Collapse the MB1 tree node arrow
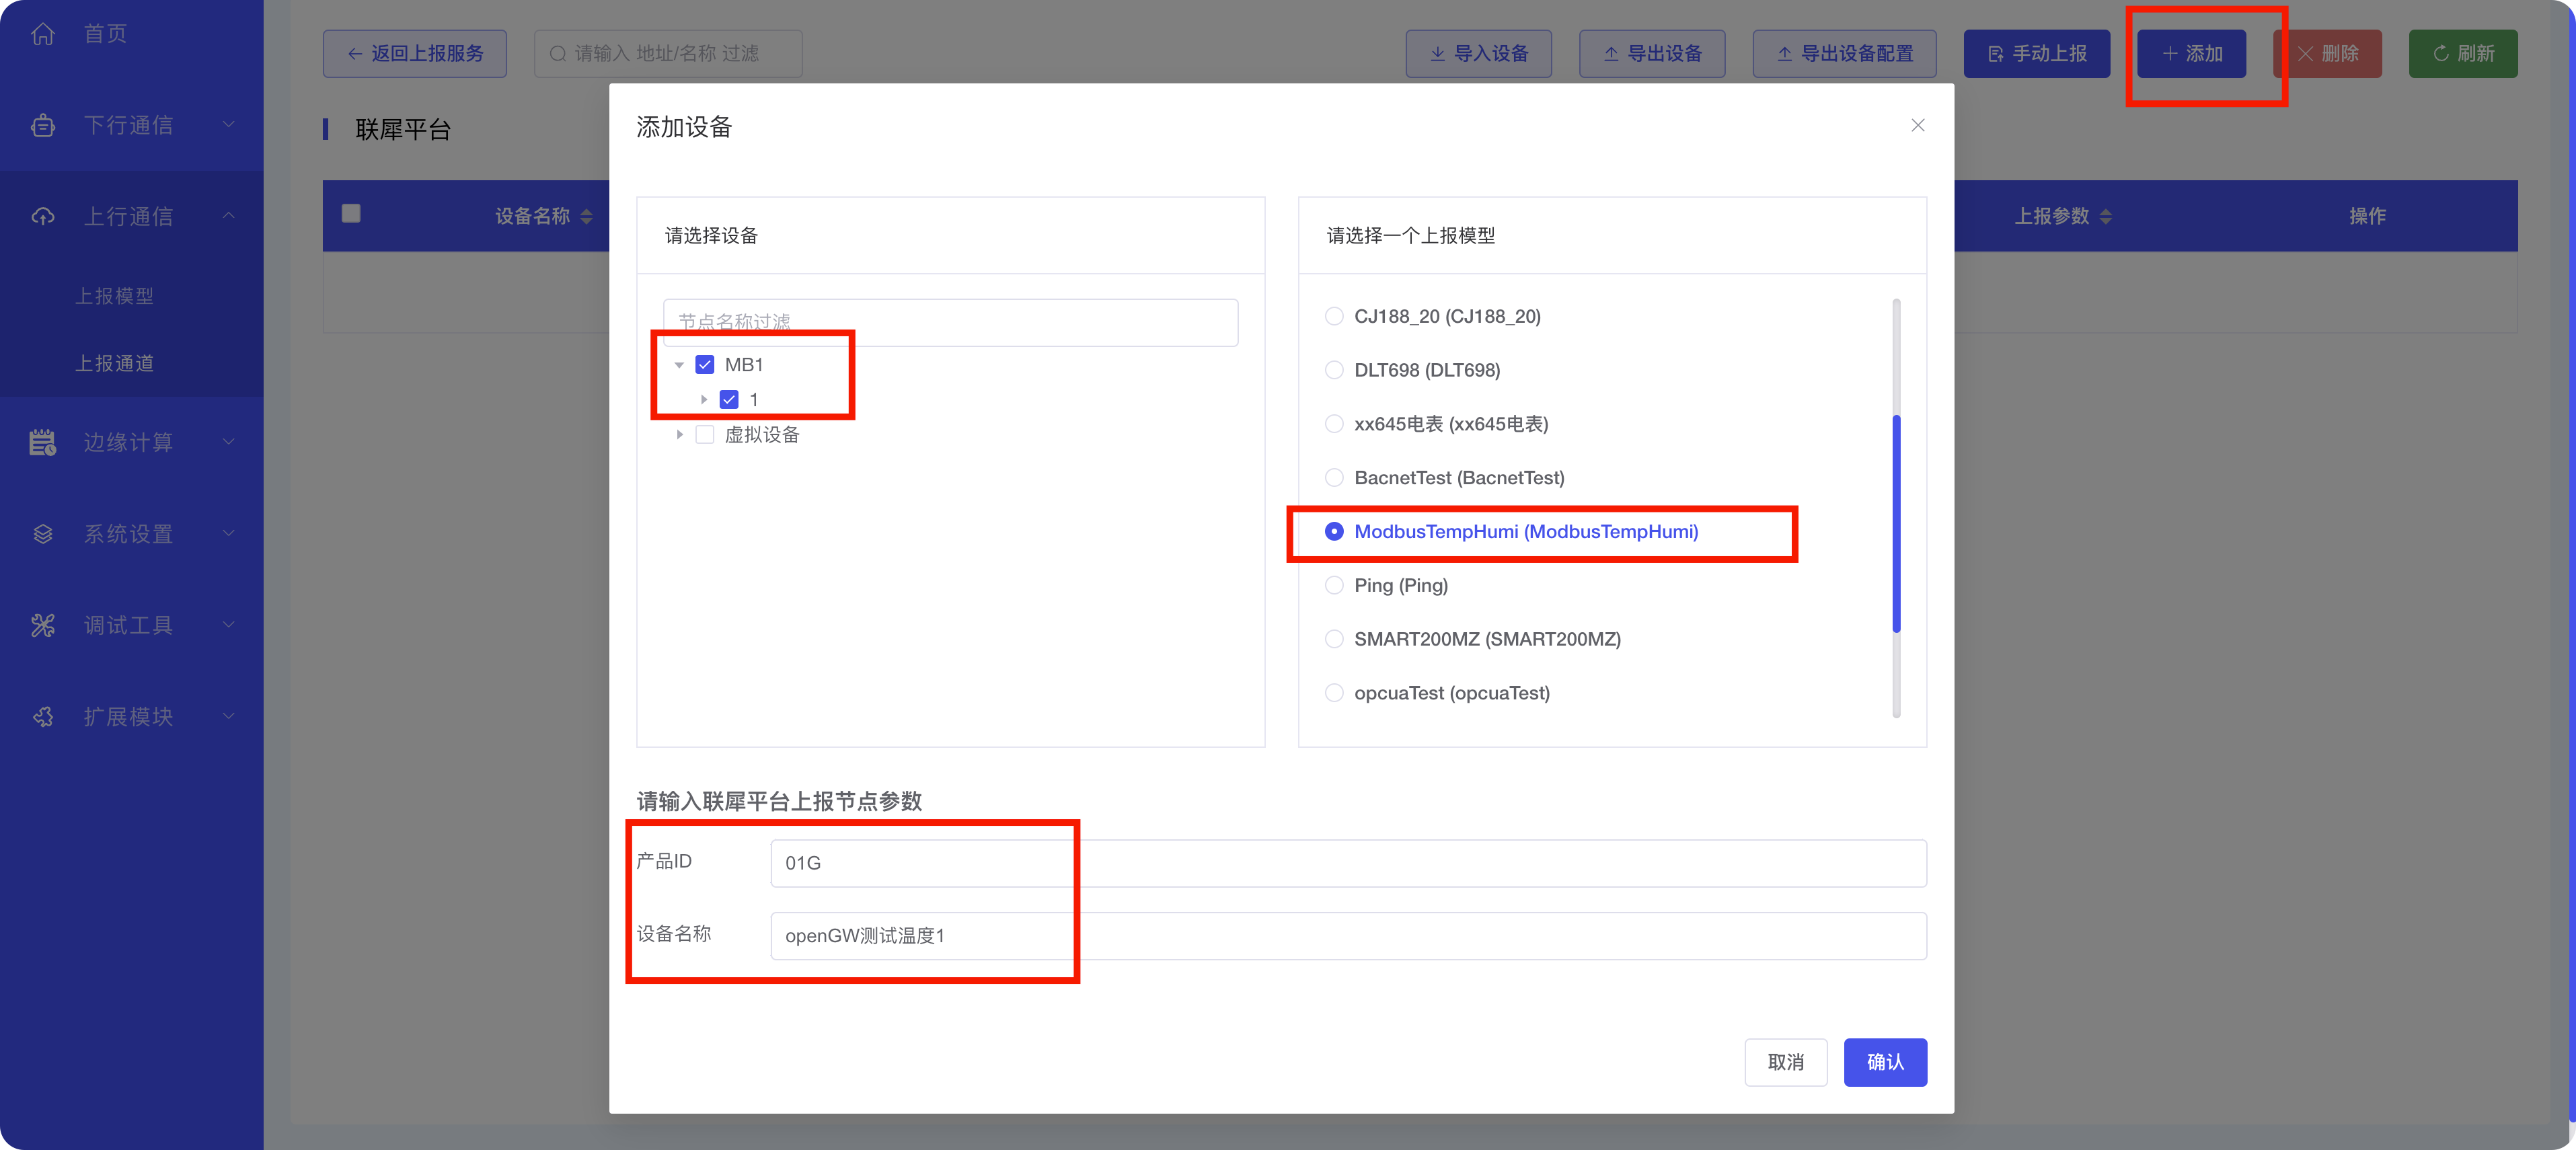The width and height of the screenshot is (2576, 1150). 679,365
